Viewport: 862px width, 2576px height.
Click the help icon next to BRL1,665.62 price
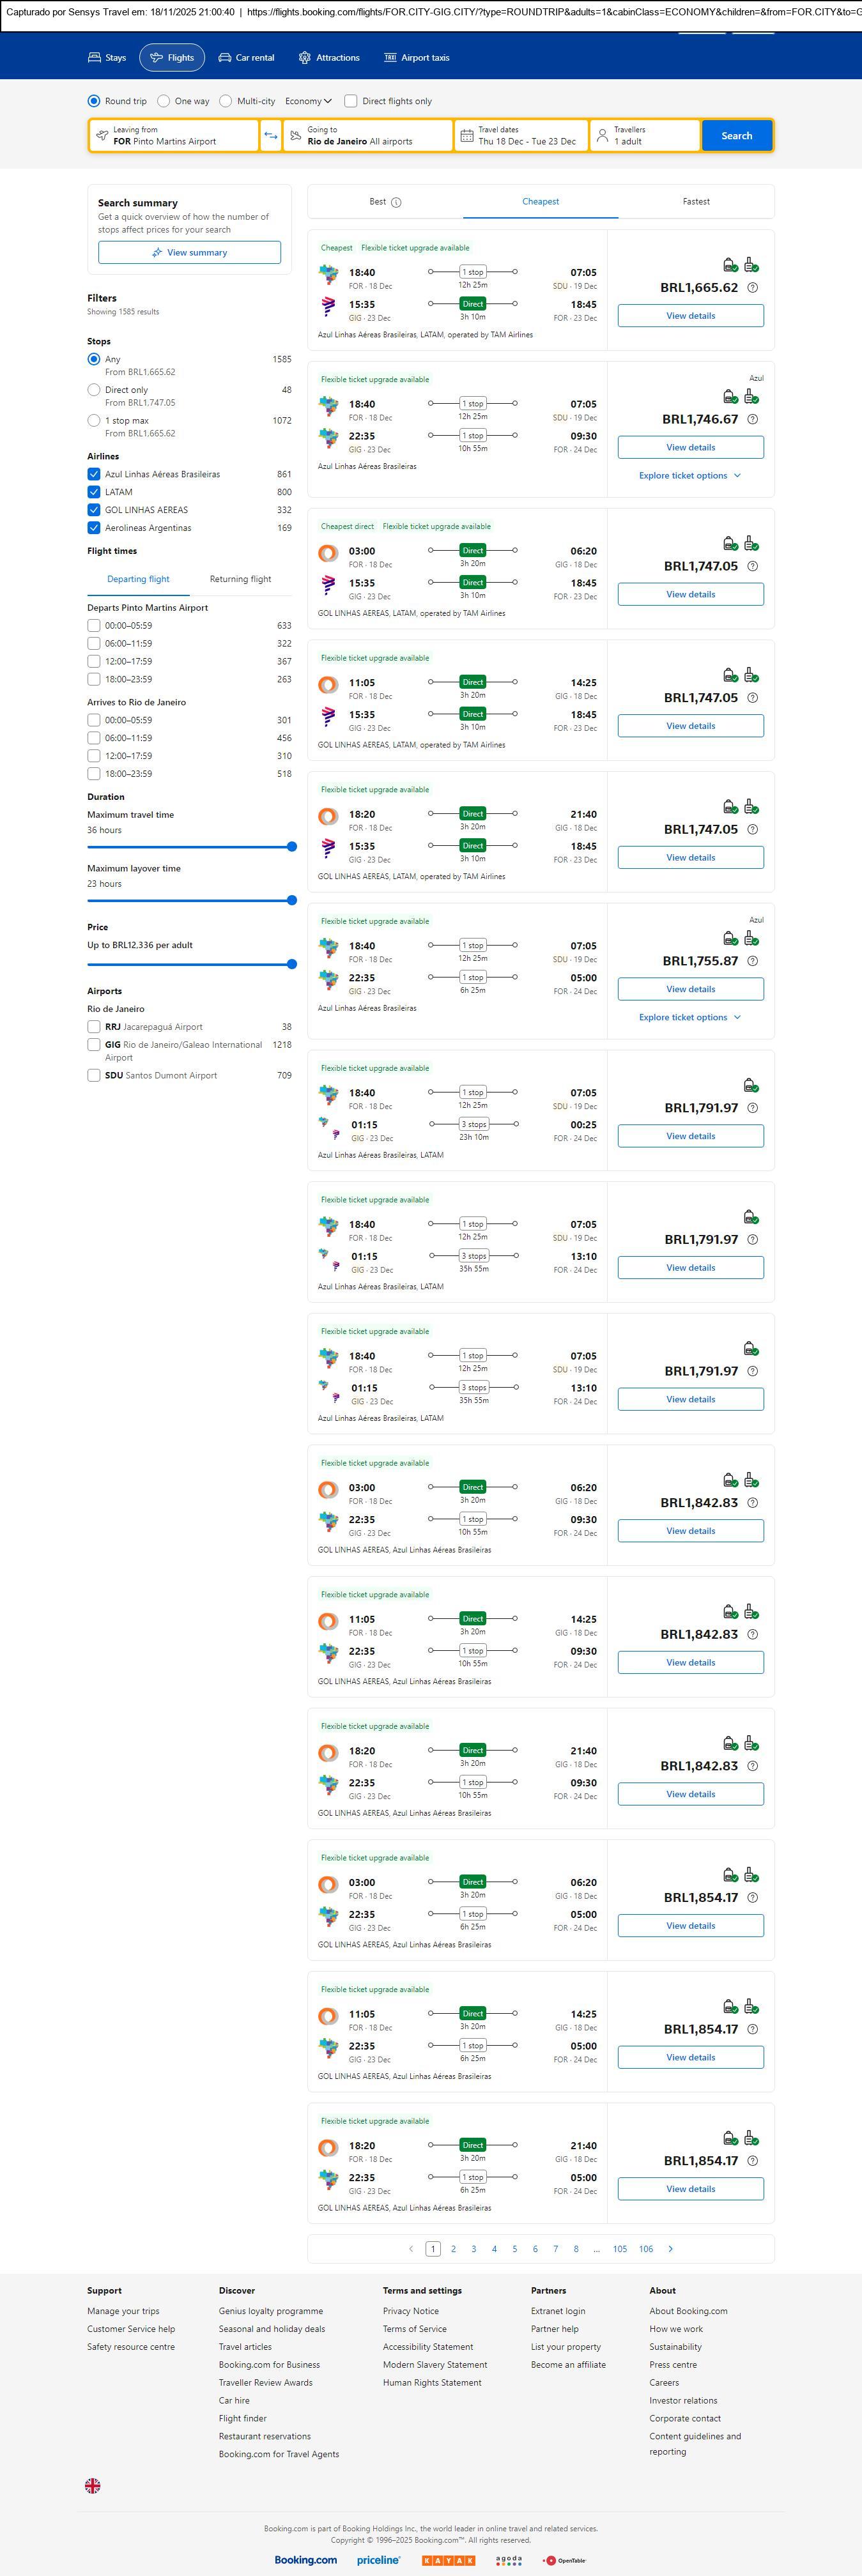tap(753, 288)
